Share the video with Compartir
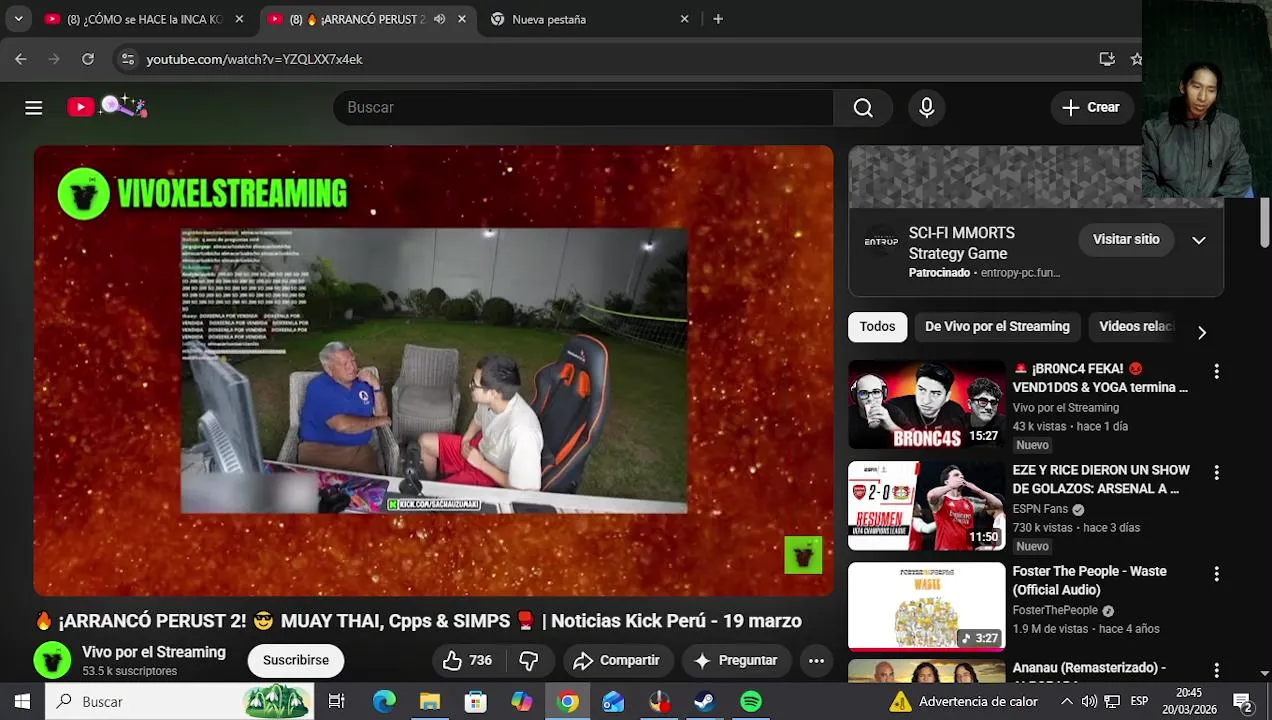 [x=616, y=660]
